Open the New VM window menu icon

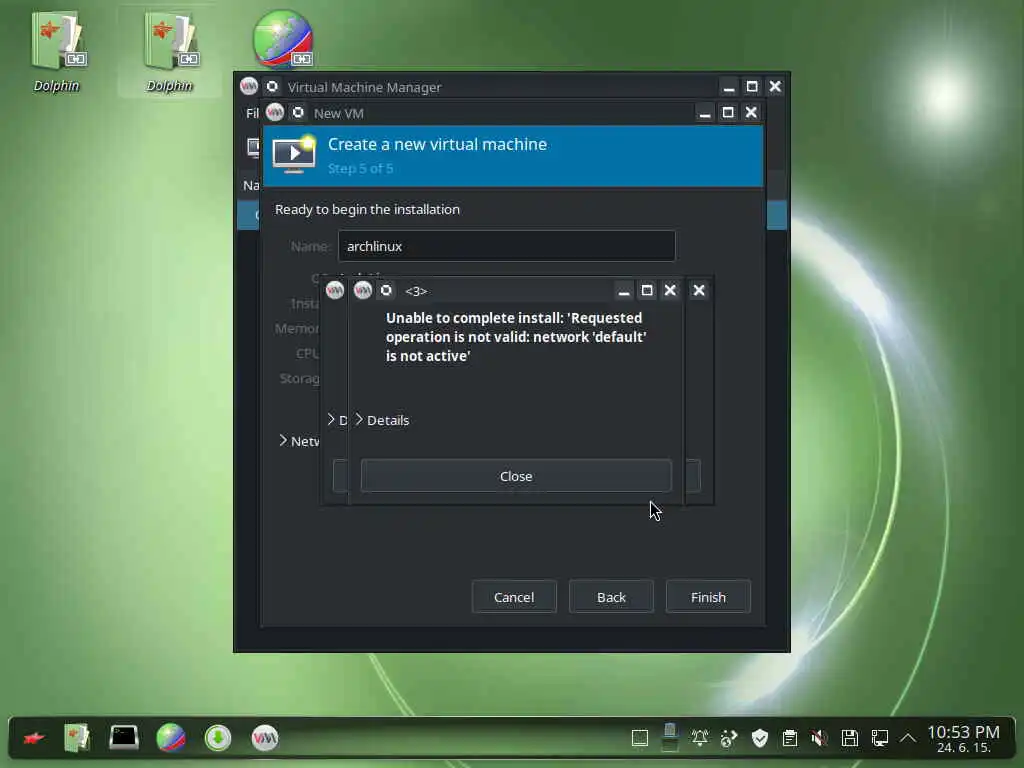click(275, 112)
